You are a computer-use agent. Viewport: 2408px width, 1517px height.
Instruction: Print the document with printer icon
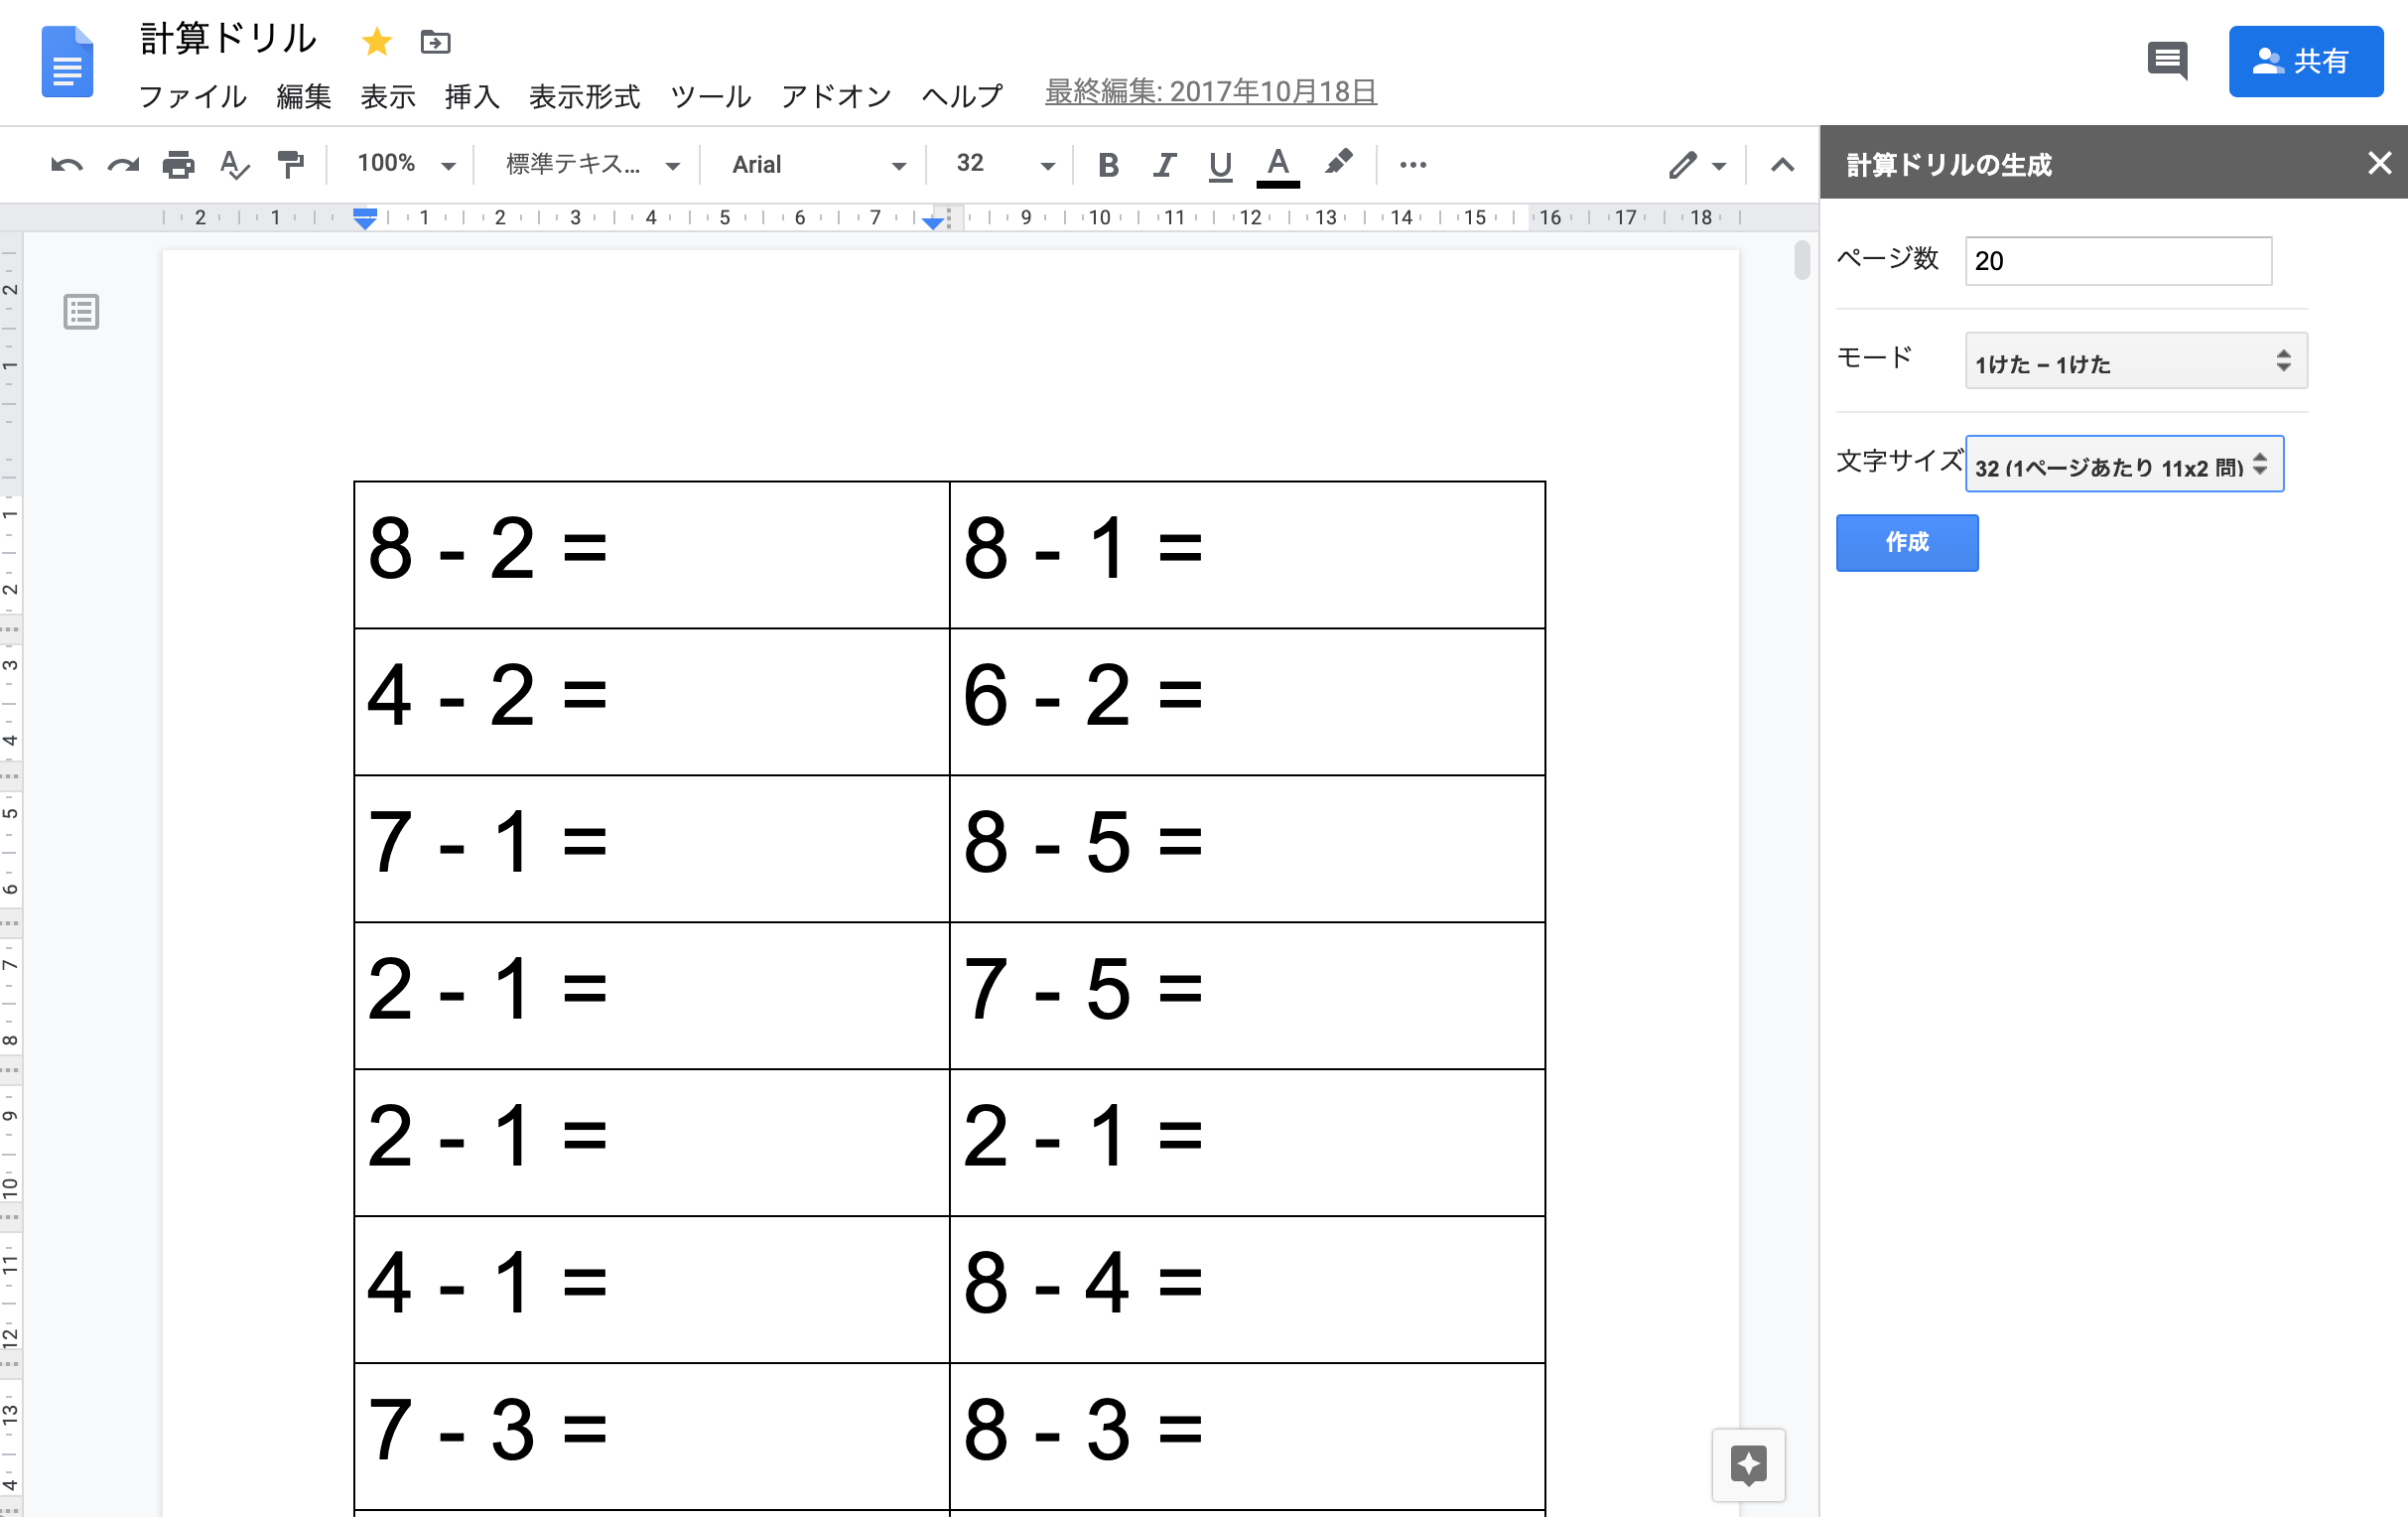pyautogui.click(x=179, y=165)
